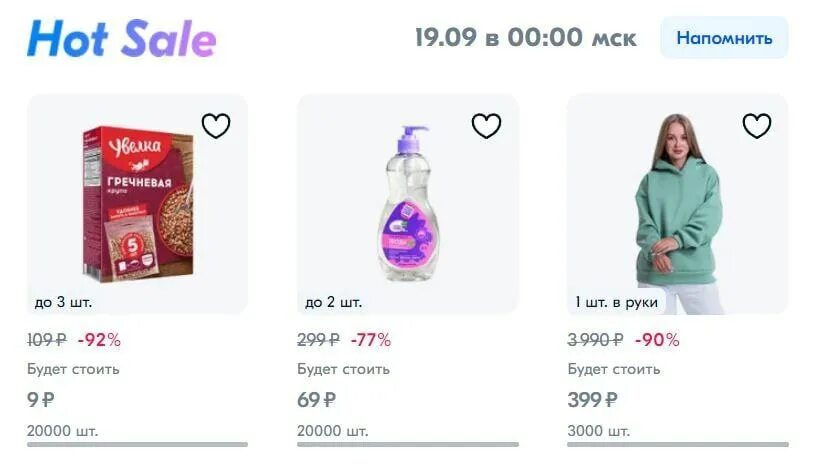
Task: Click the -92% discount label
Action: coord(99,340)
